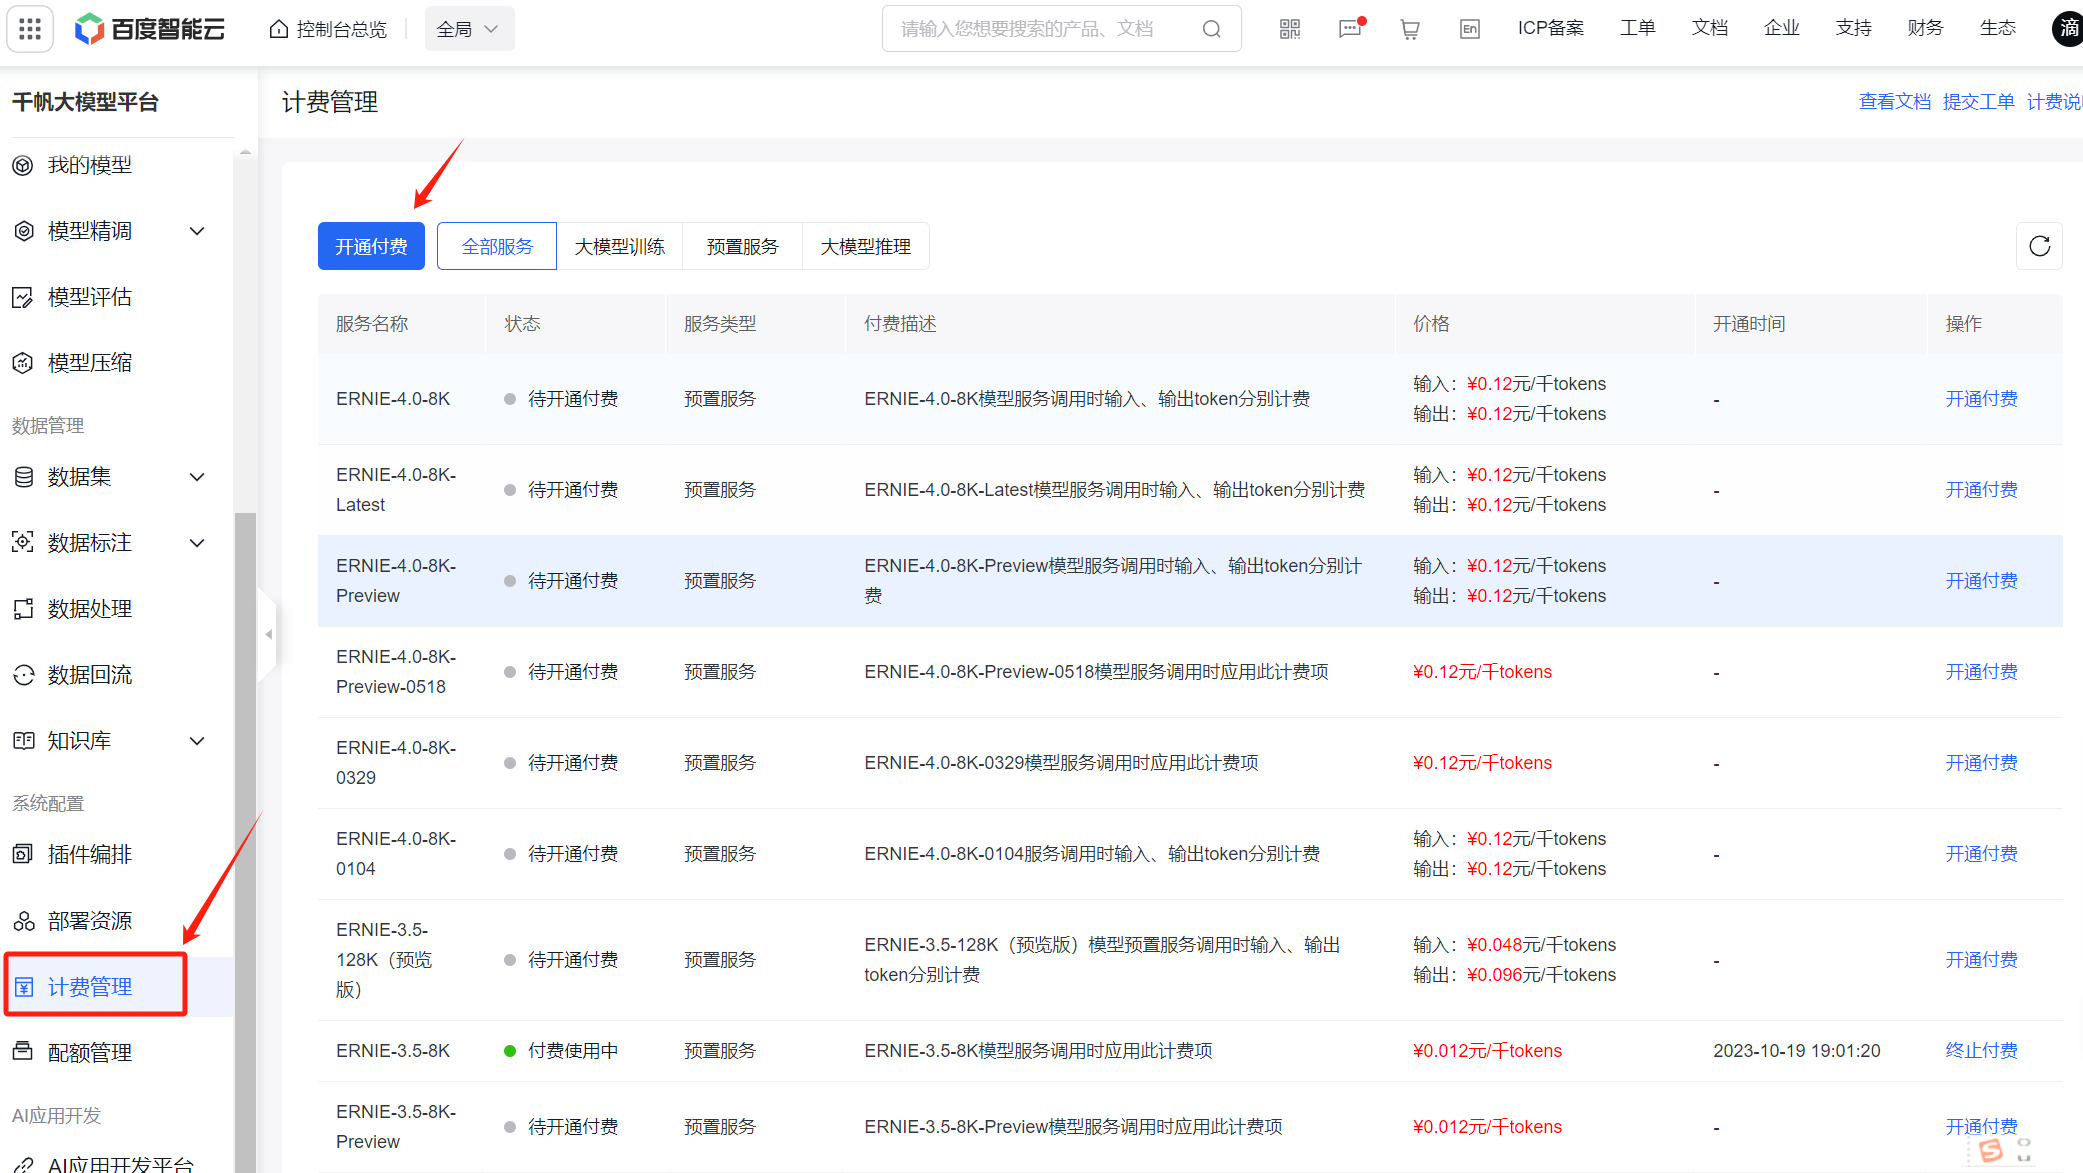
Task: Click 查看文档 link
Action: 1895,102
